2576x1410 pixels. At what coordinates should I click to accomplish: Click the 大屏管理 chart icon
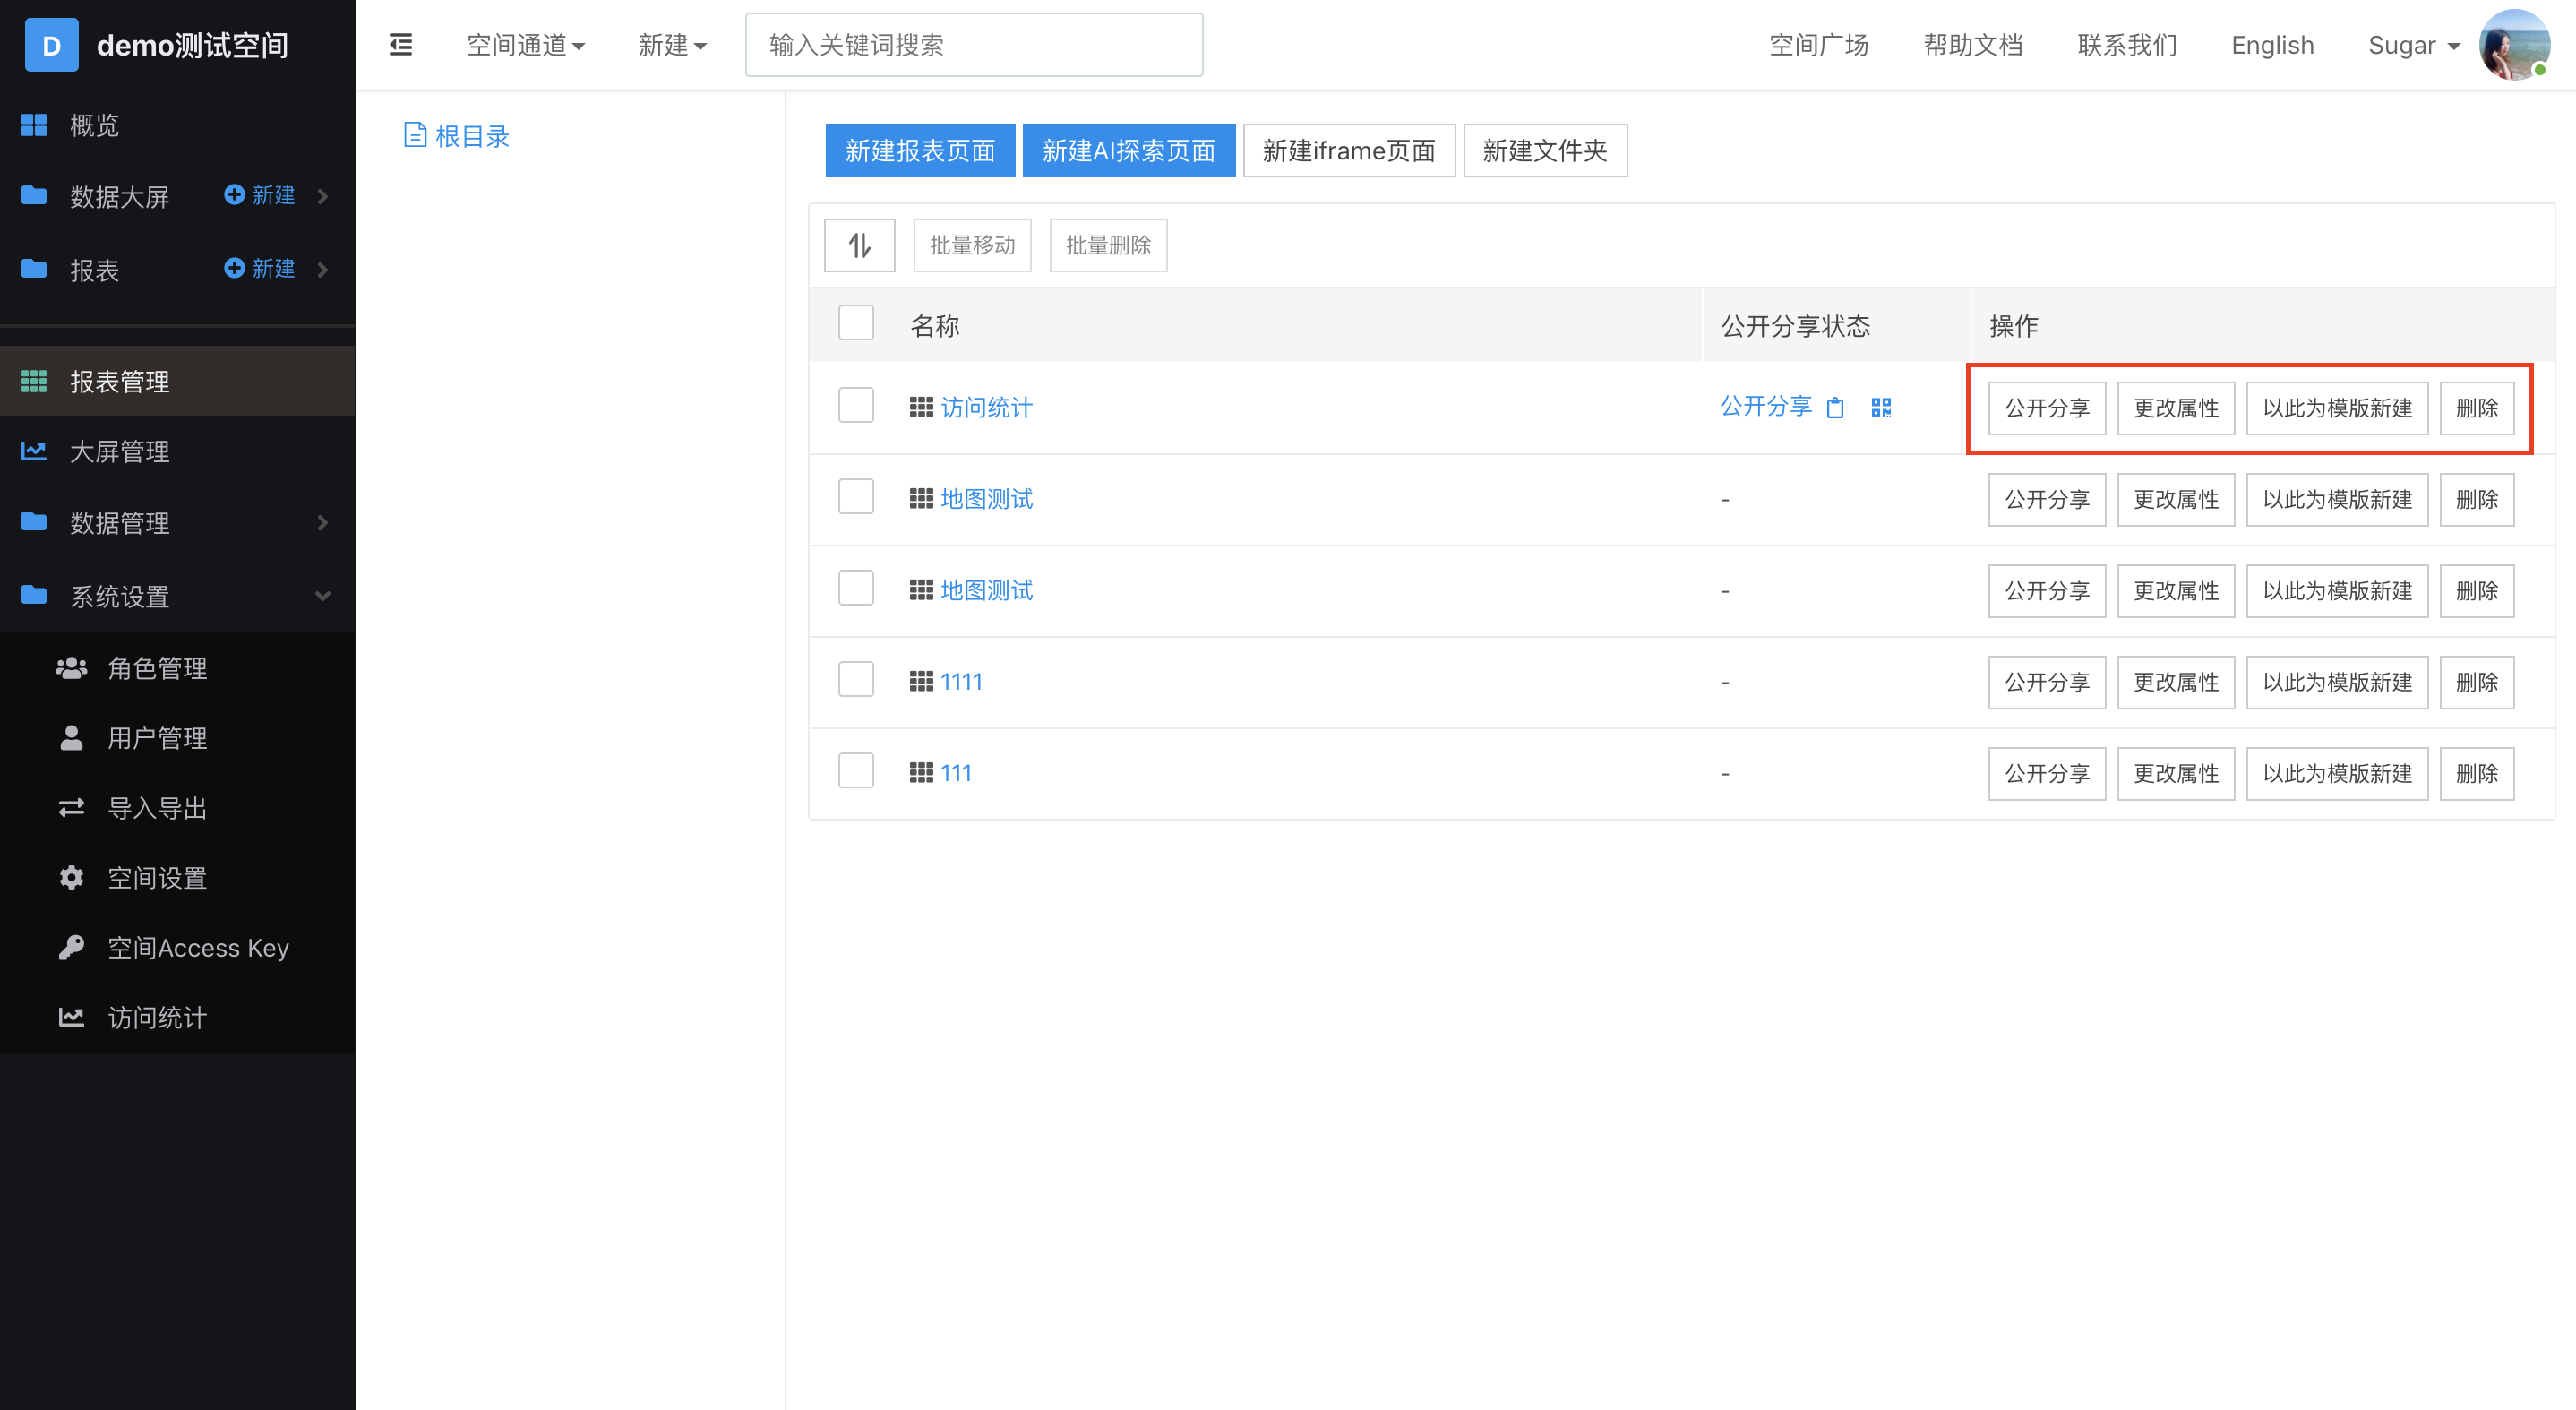click(x=34, y=451)
